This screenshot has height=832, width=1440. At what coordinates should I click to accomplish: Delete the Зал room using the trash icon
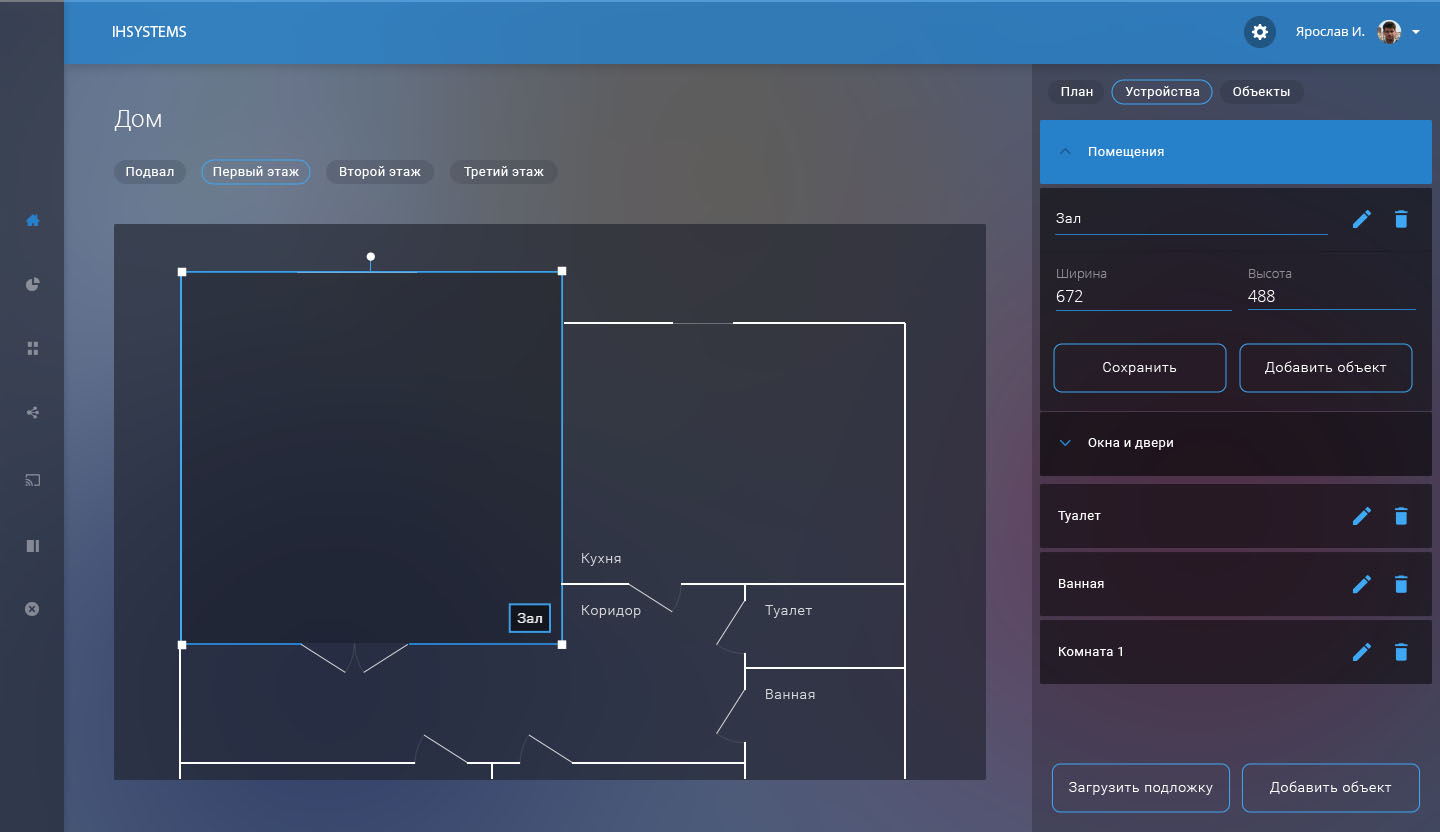click(1401, 219)
